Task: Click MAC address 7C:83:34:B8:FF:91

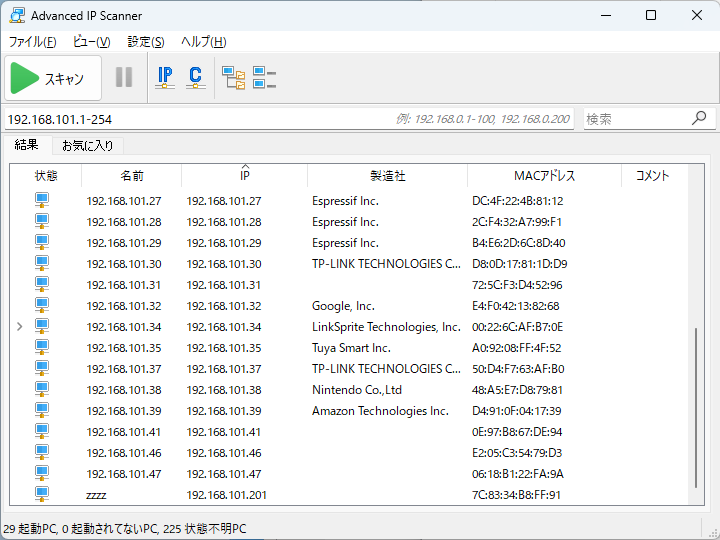Action: [x=516, y=495]
